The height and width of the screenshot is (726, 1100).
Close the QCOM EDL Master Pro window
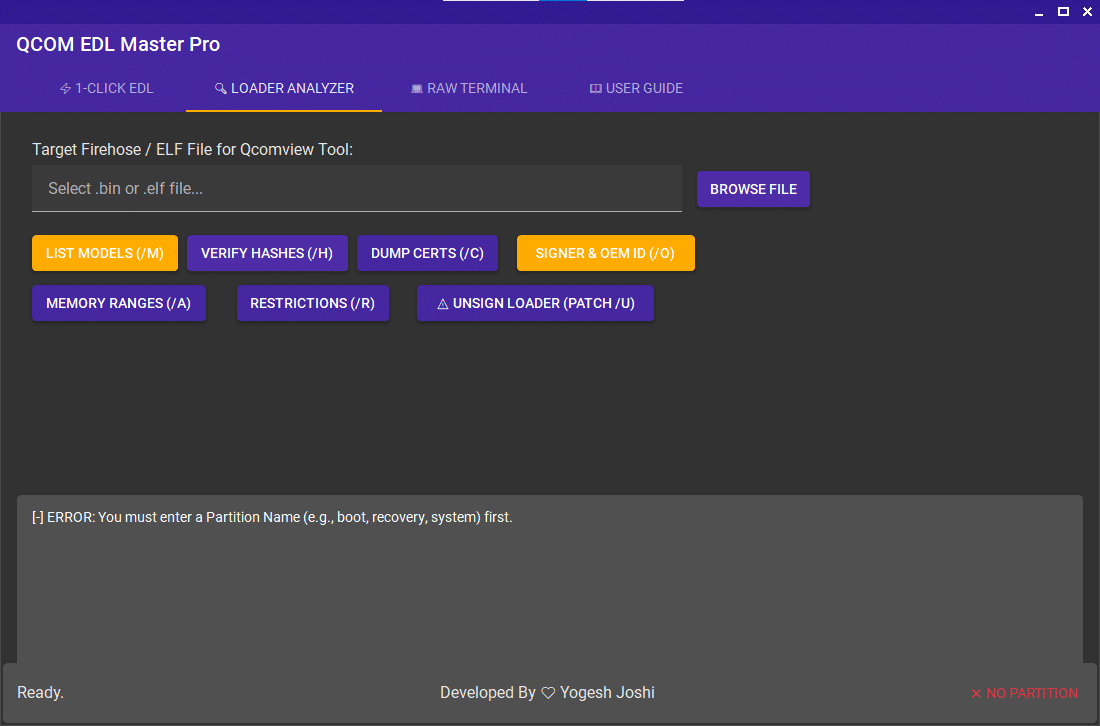(1087, 12)
